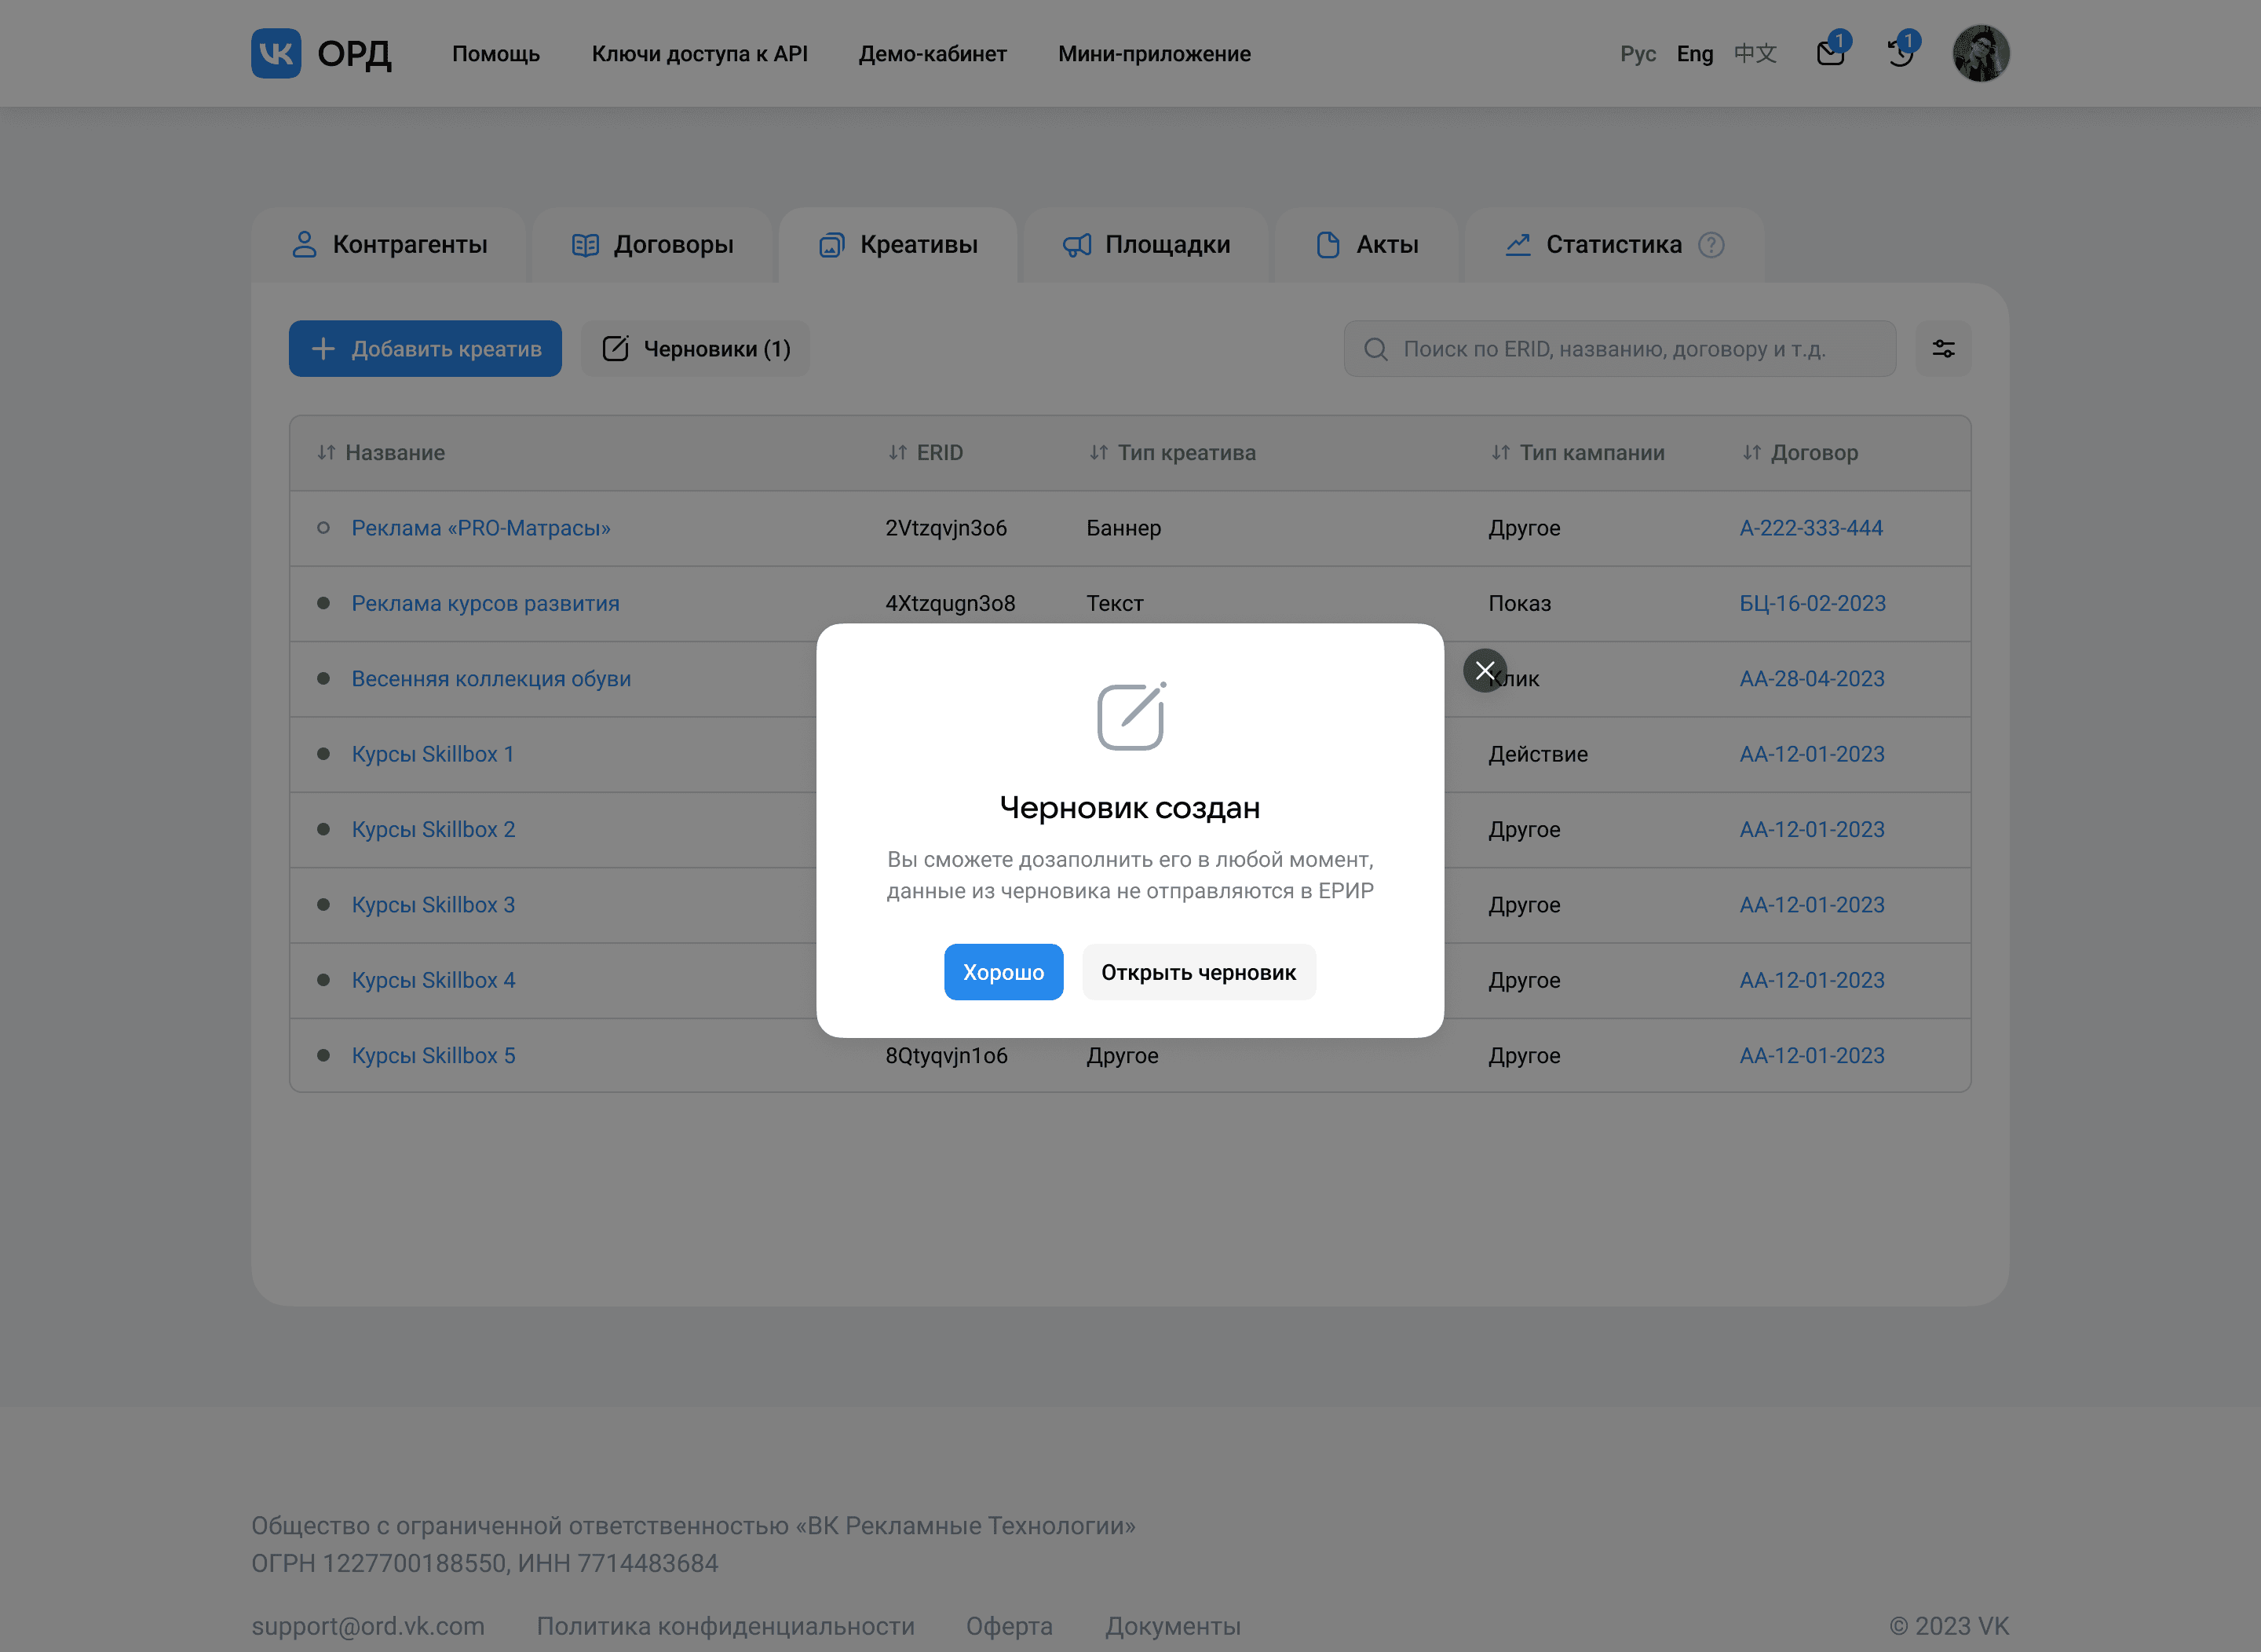The height and width of the screenshot is (1652, 2261).
Task: Open the user avatar profile
Action: tap(1980, 53)
